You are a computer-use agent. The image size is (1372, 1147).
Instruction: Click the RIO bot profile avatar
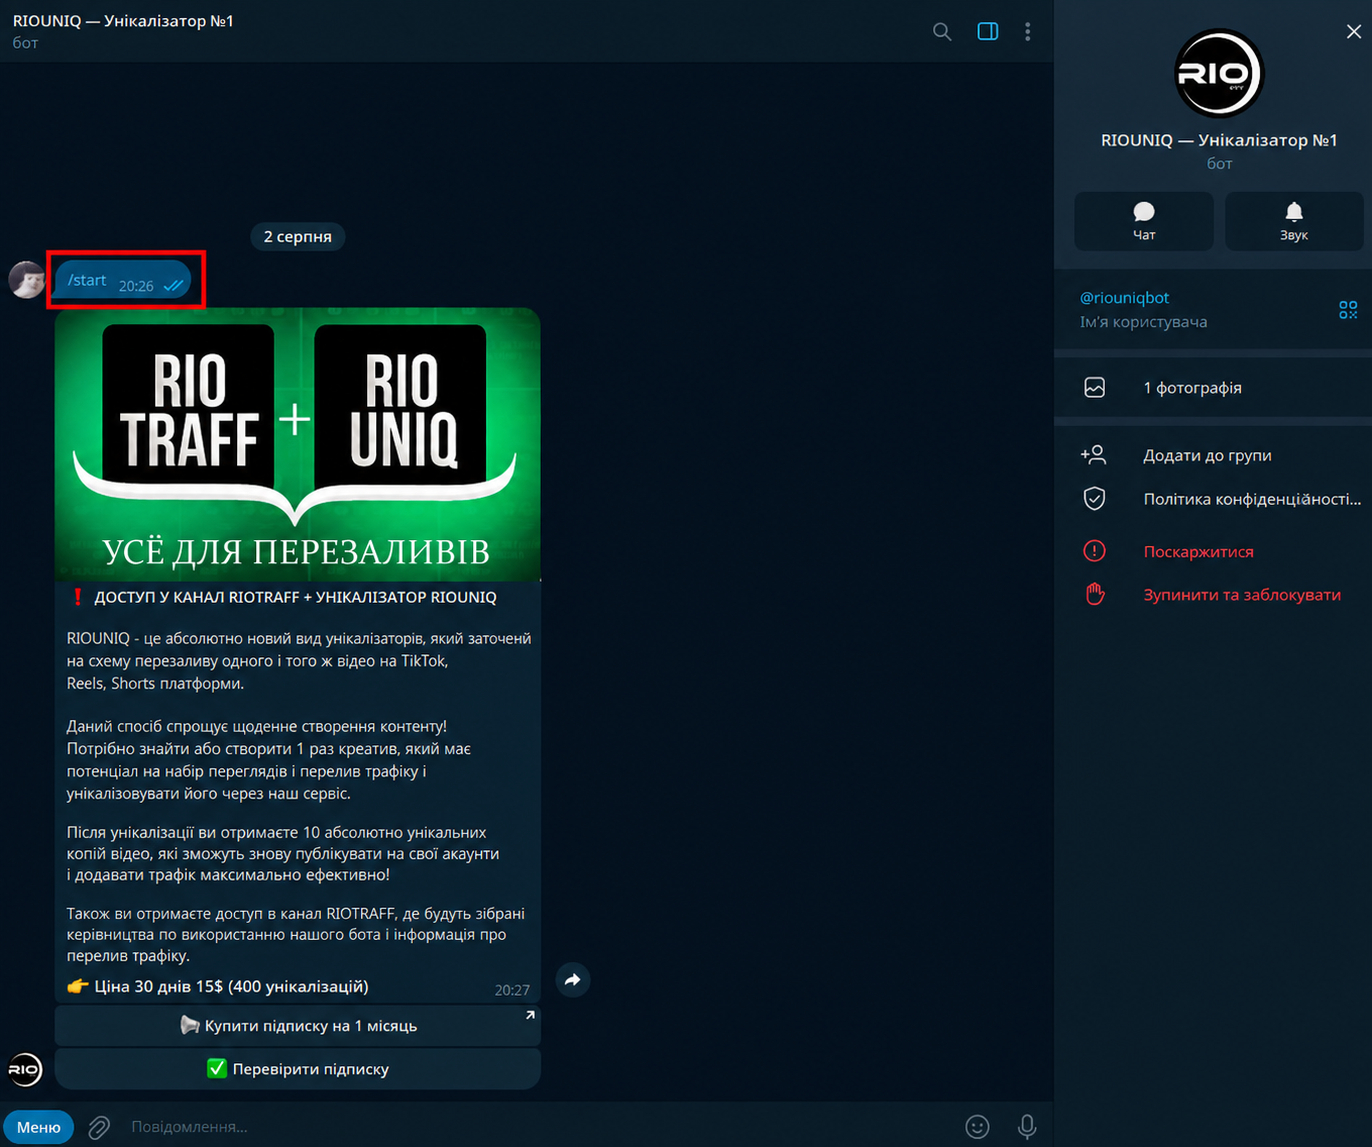tap(1219, 73)
